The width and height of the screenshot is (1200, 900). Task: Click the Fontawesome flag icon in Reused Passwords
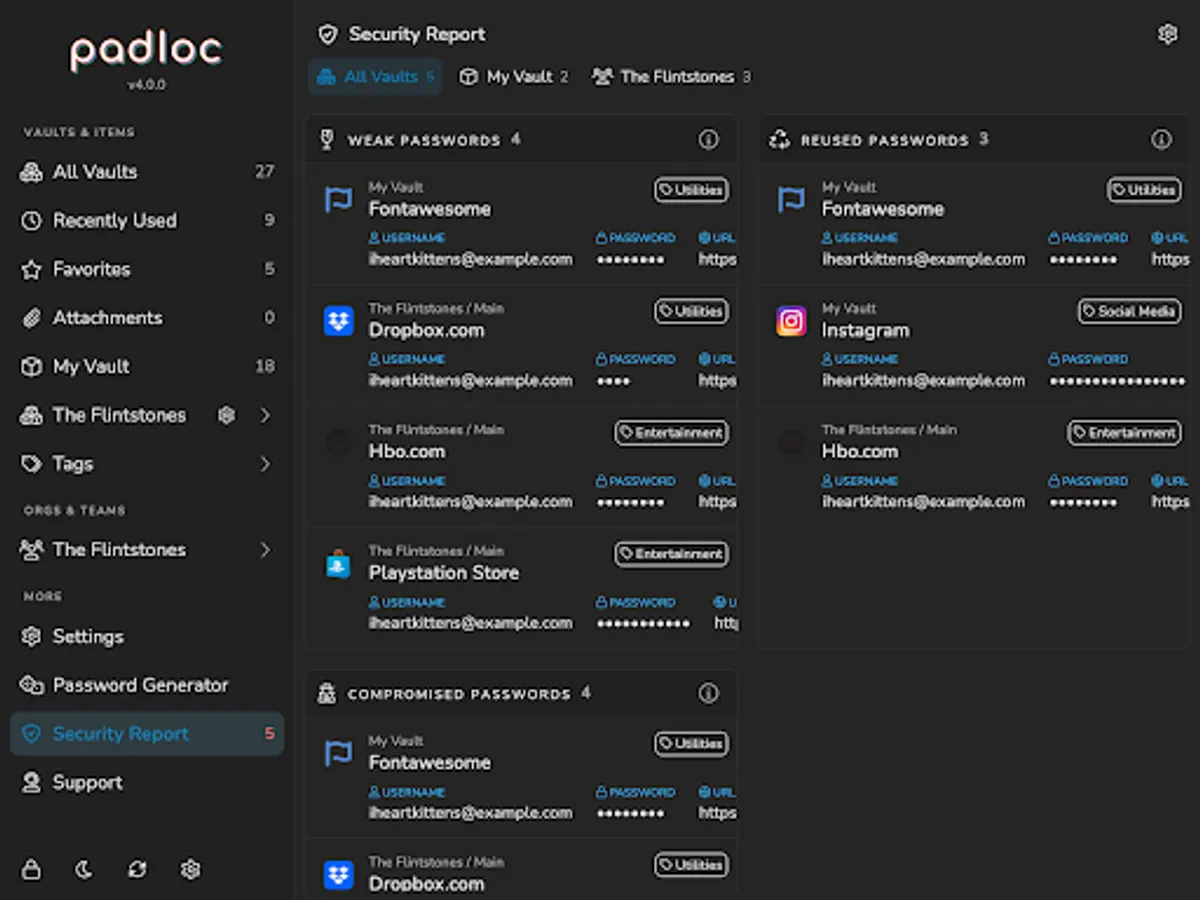(791, 200)
